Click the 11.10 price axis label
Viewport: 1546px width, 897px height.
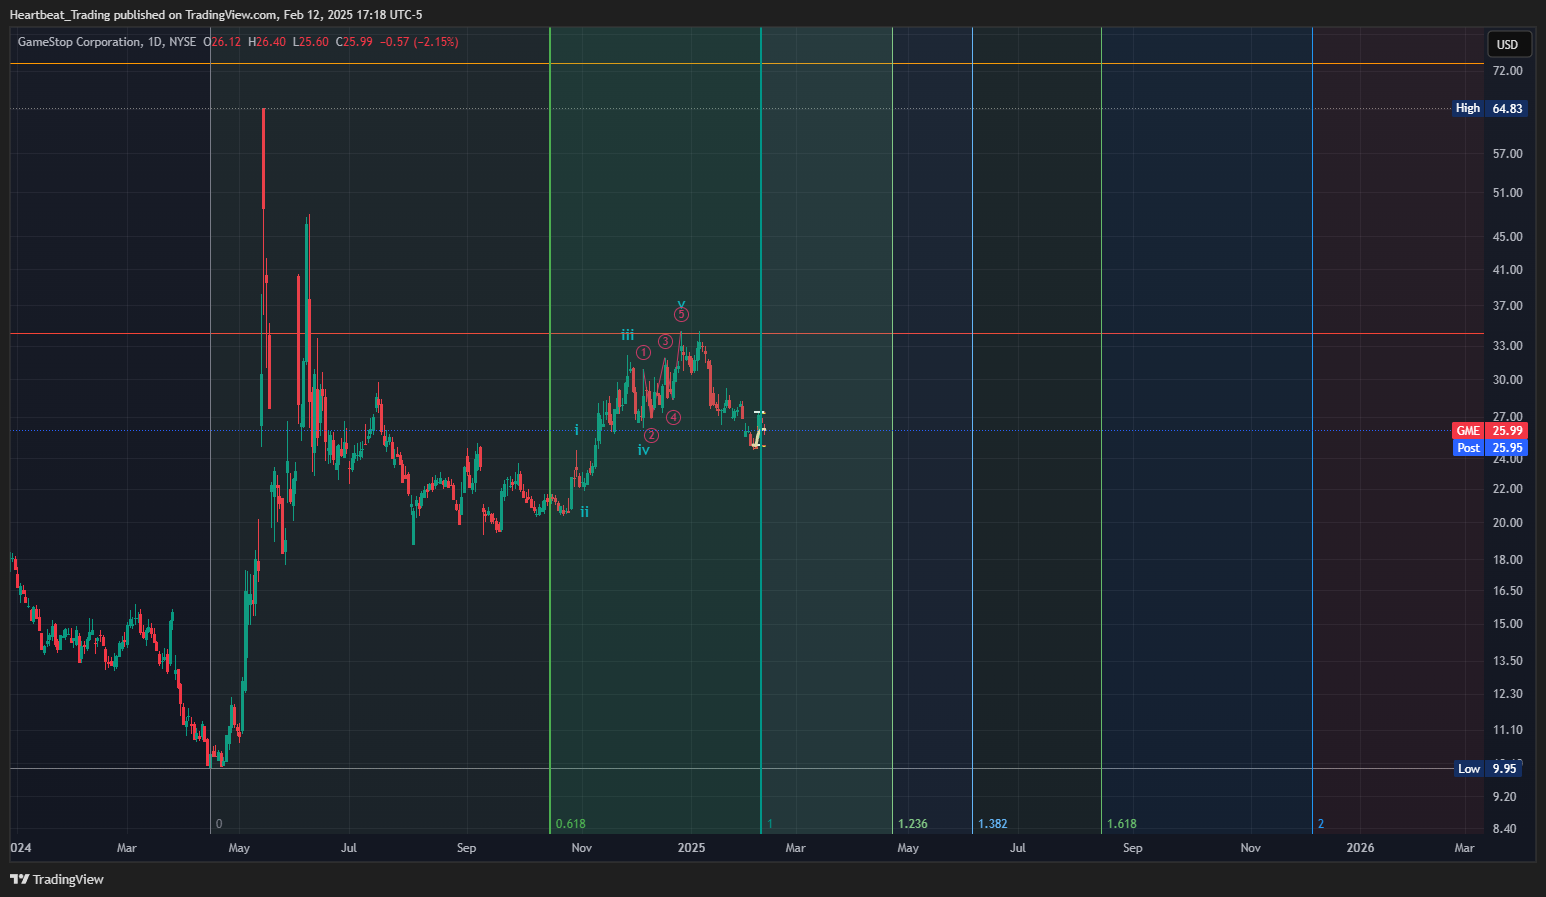(1507, 730)
